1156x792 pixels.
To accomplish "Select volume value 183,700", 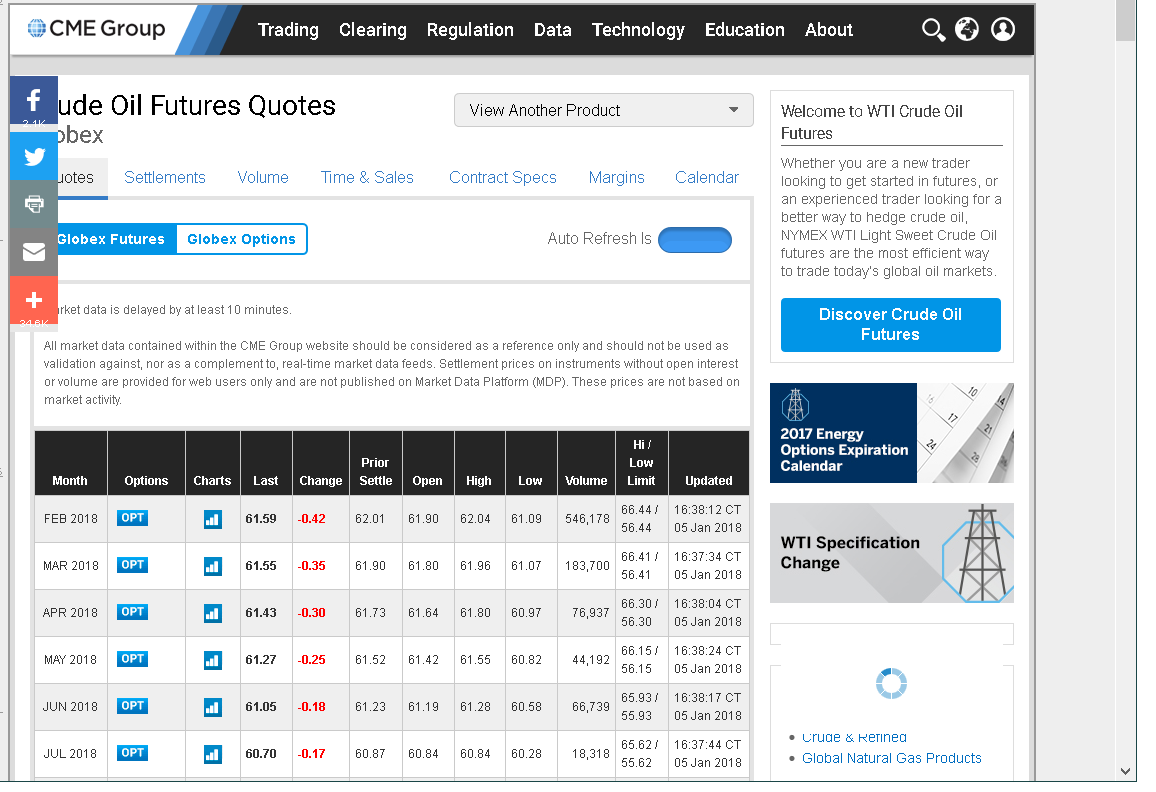I will [588, 566].
